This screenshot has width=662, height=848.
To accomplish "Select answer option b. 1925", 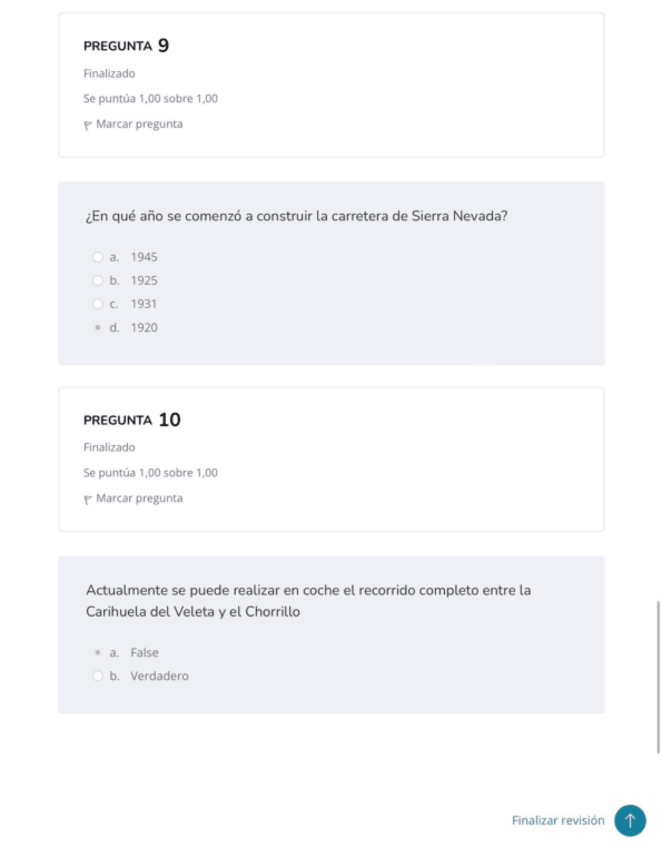I will (98, 281).
